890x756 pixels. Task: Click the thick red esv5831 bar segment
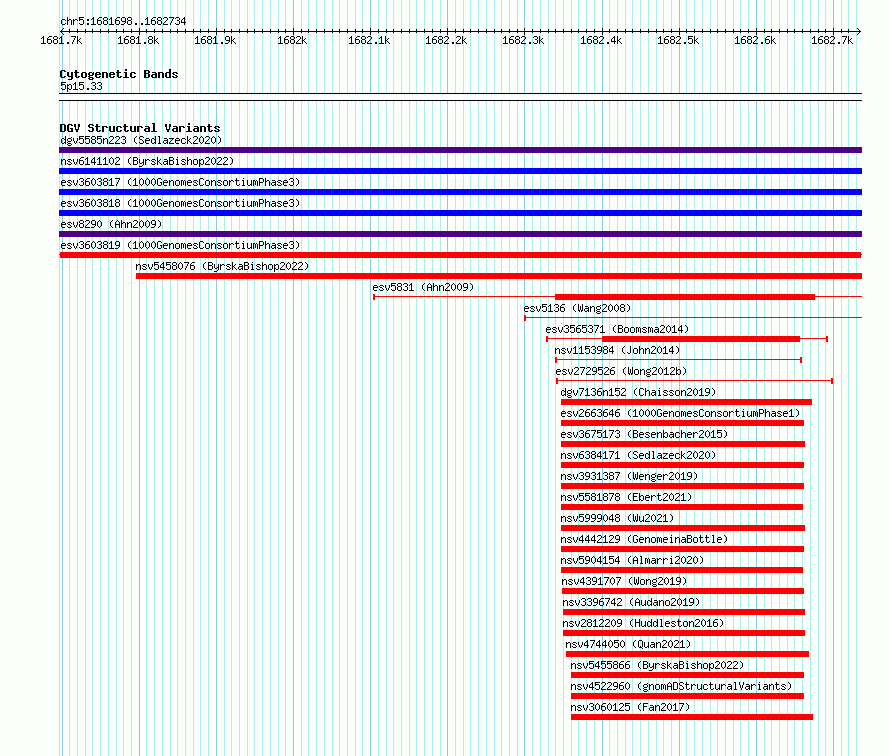(x=685, y=297)
